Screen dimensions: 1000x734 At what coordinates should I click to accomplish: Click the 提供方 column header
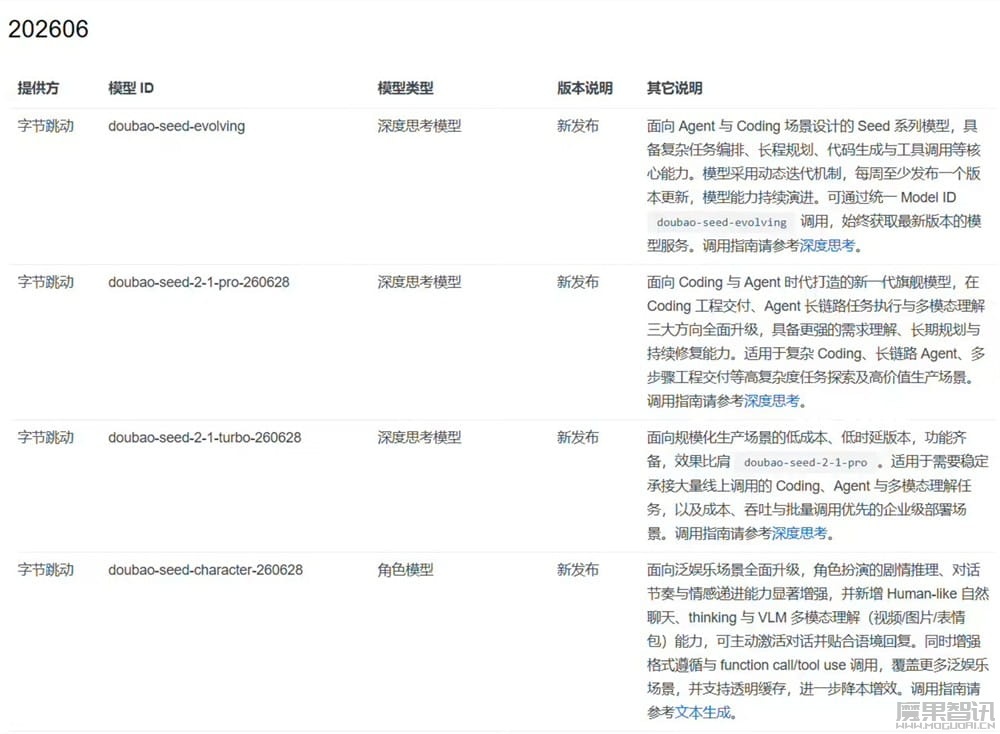(x=38, y=88)
